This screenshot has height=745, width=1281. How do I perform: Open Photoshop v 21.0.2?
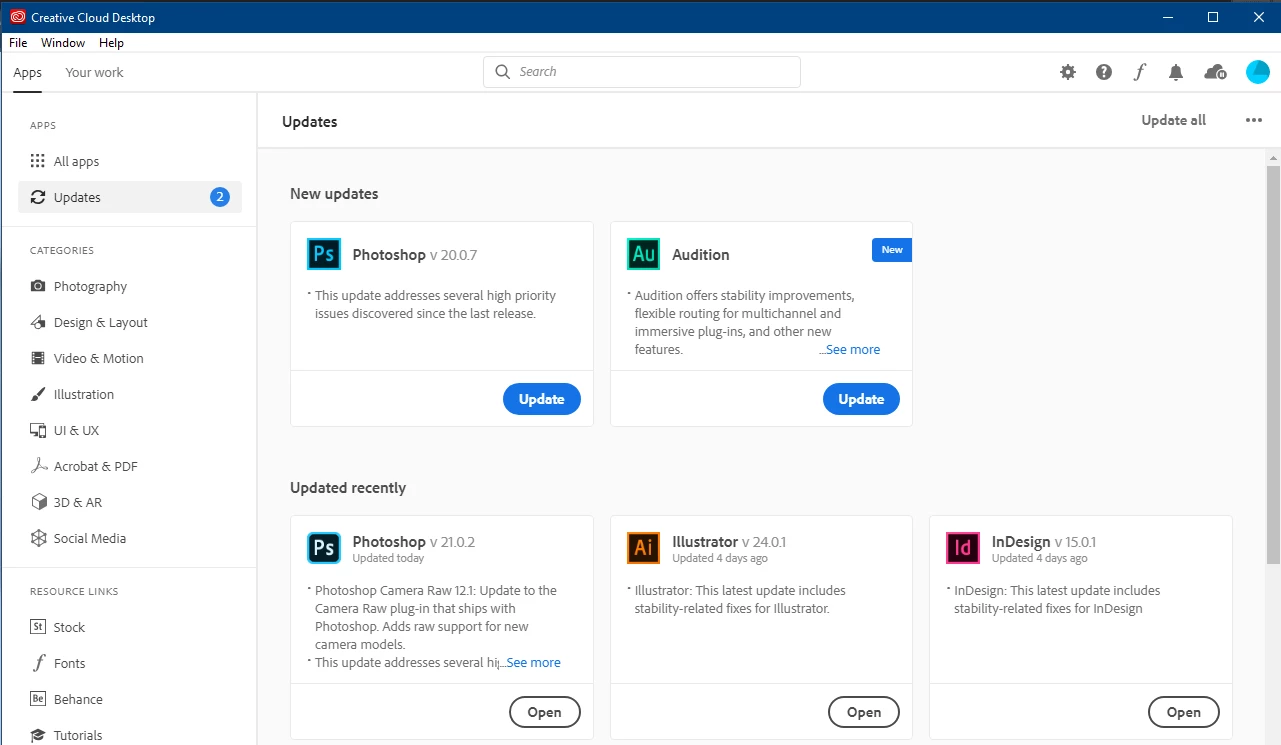tap(545, 712)
